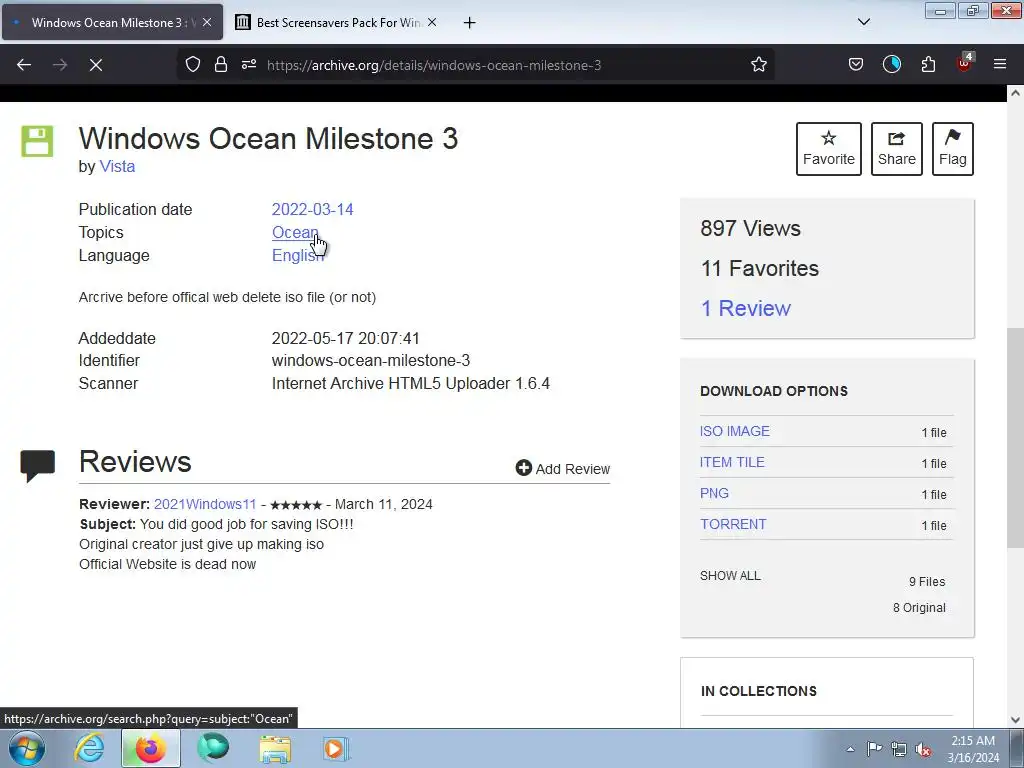Open Windows Explorer folder from taskbar
1024x768 pixels.
point(275,749)
